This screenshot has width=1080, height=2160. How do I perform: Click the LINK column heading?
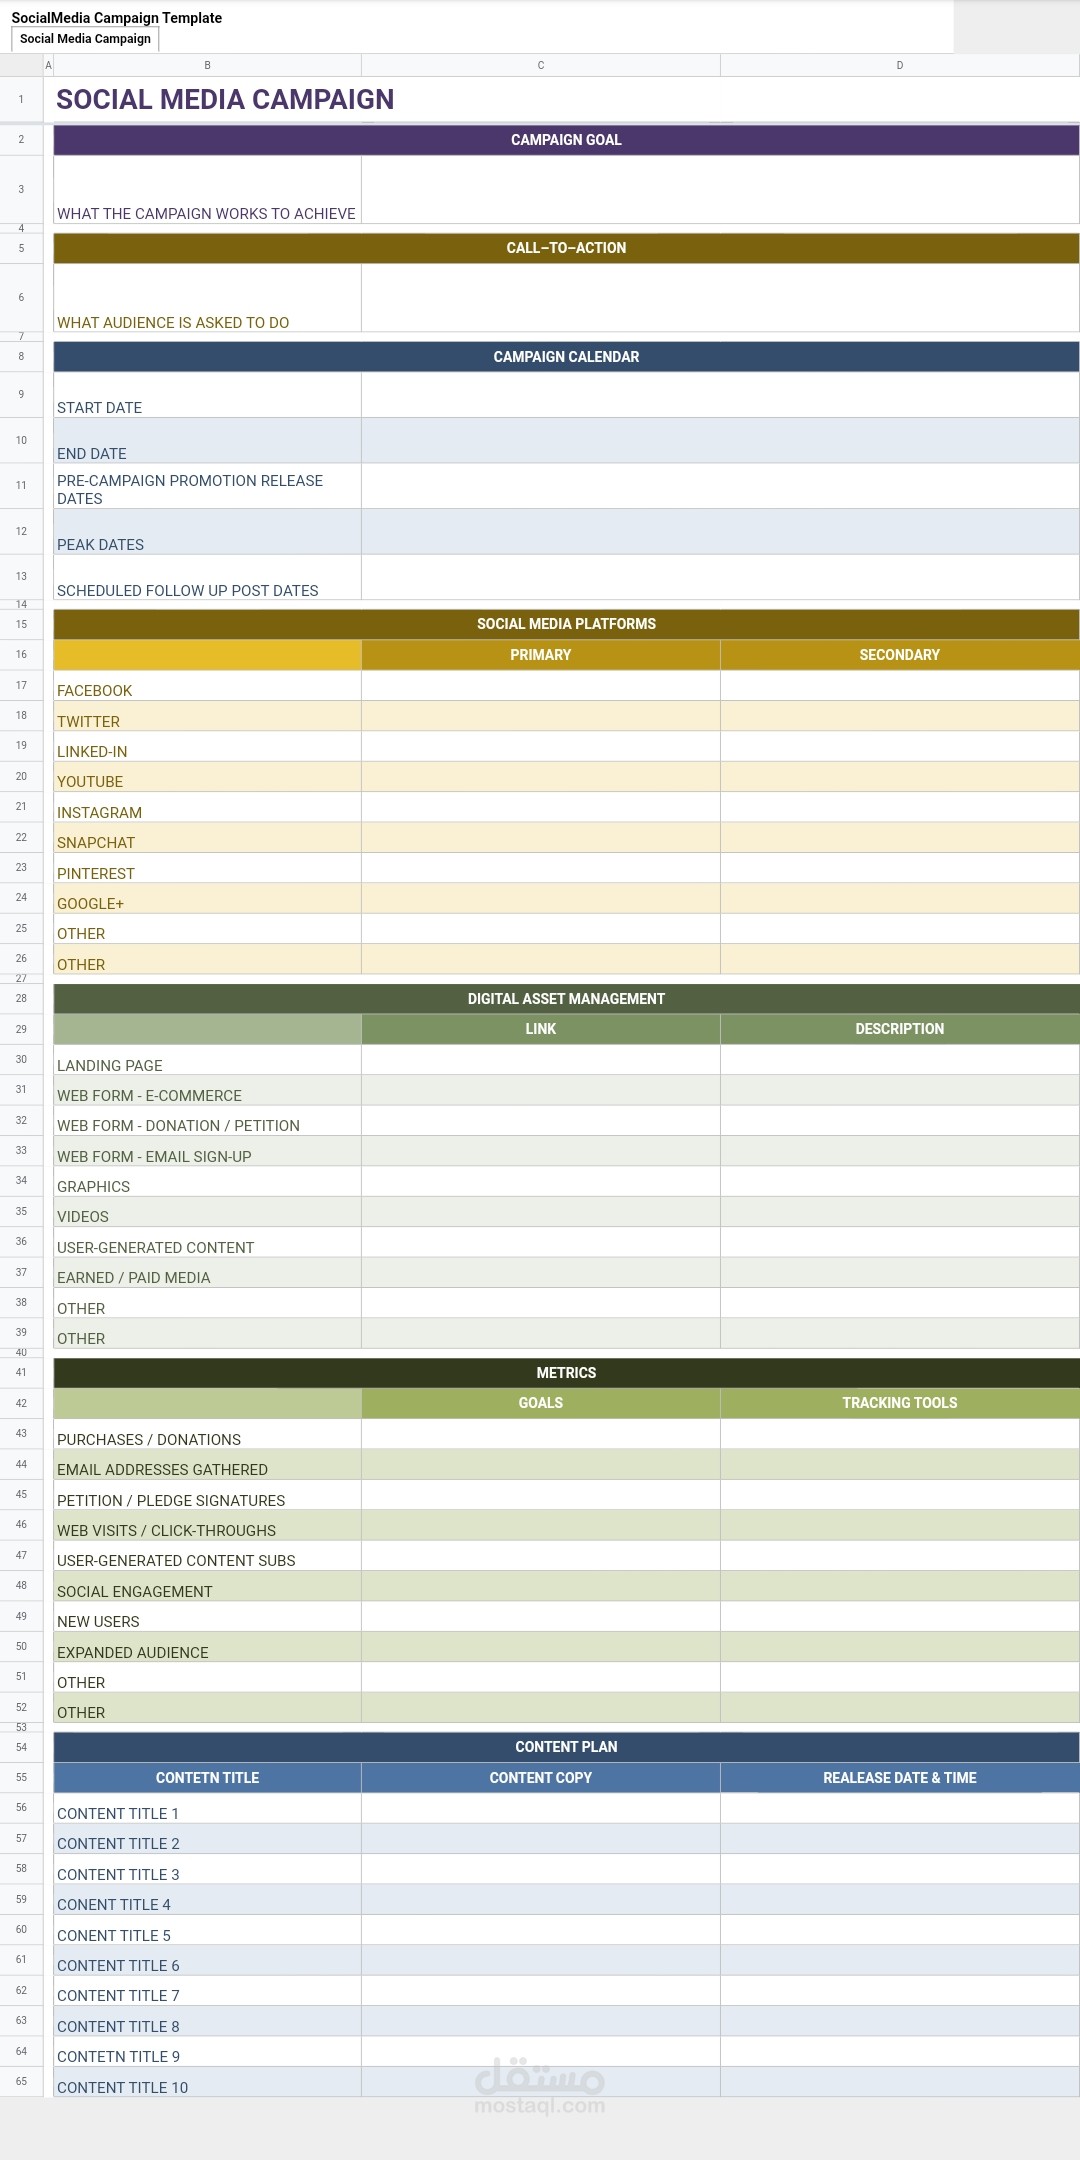pos(541,1029)
